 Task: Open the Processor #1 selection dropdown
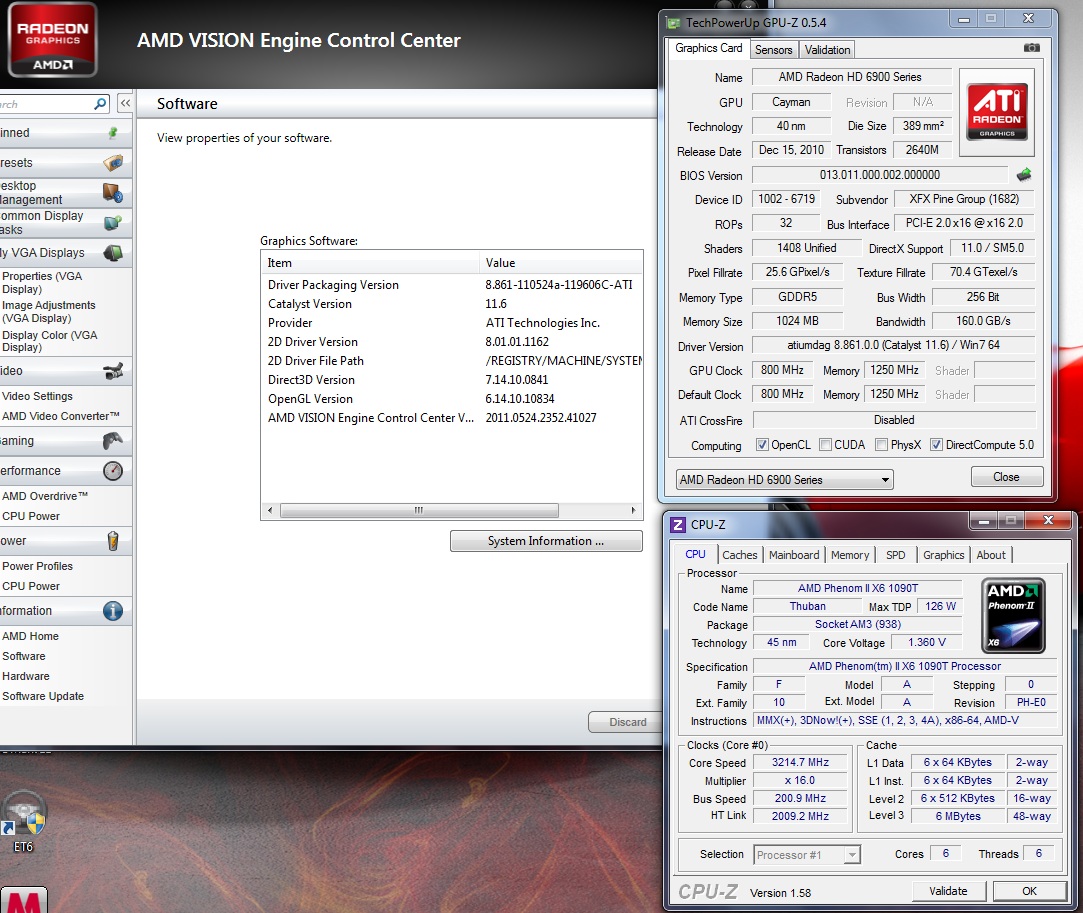[806, 855]
